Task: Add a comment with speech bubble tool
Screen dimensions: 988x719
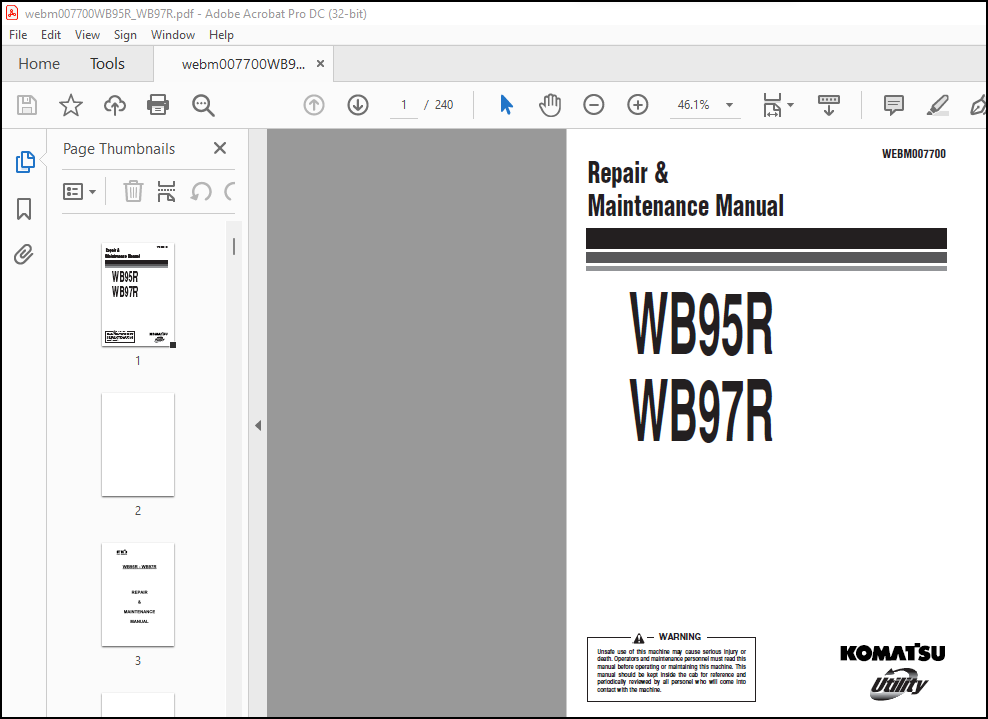Action: pos(893,105)
